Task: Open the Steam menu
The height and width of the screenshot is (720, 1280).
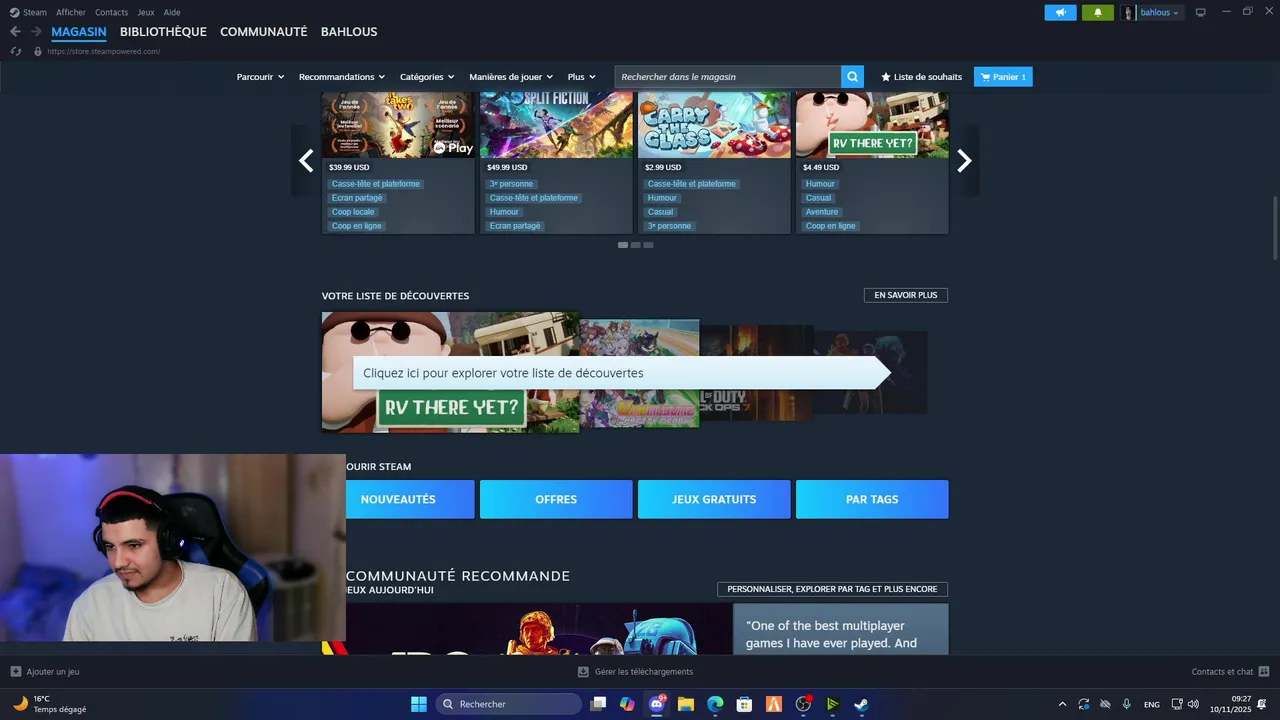Action: pos(34,12)
